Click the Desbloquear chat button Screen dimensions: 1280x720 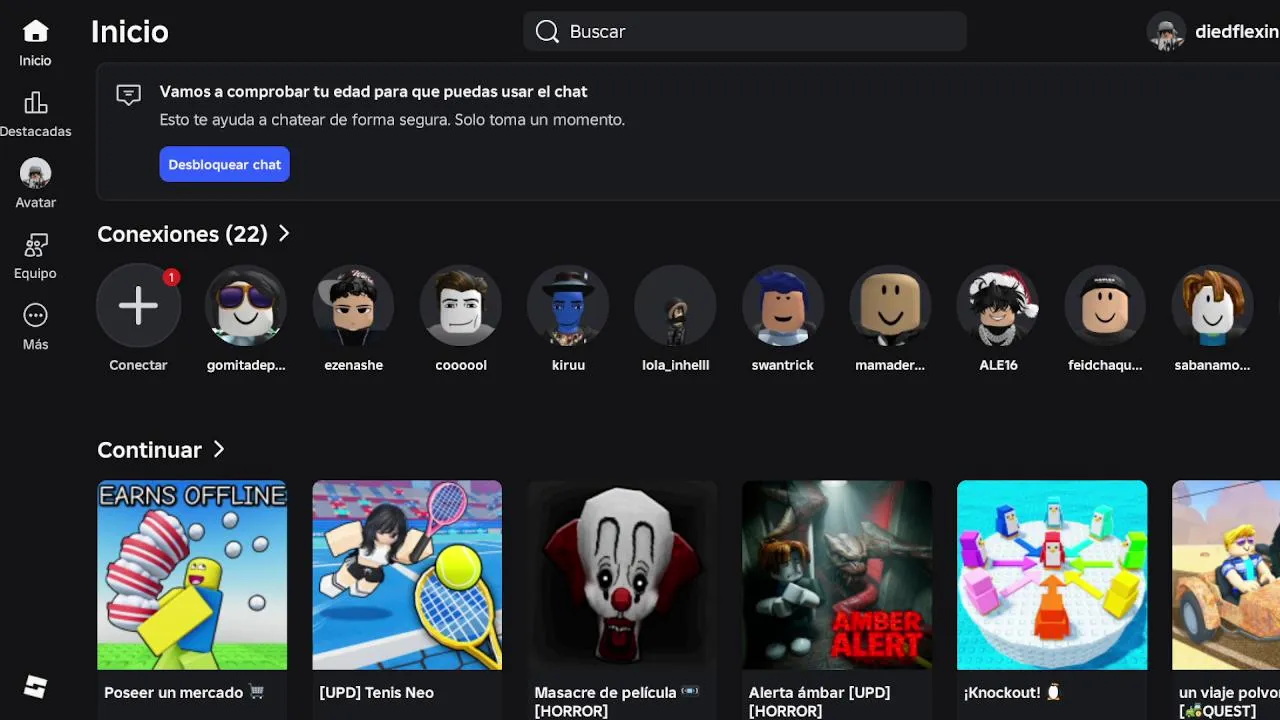(x=225, y=164)
